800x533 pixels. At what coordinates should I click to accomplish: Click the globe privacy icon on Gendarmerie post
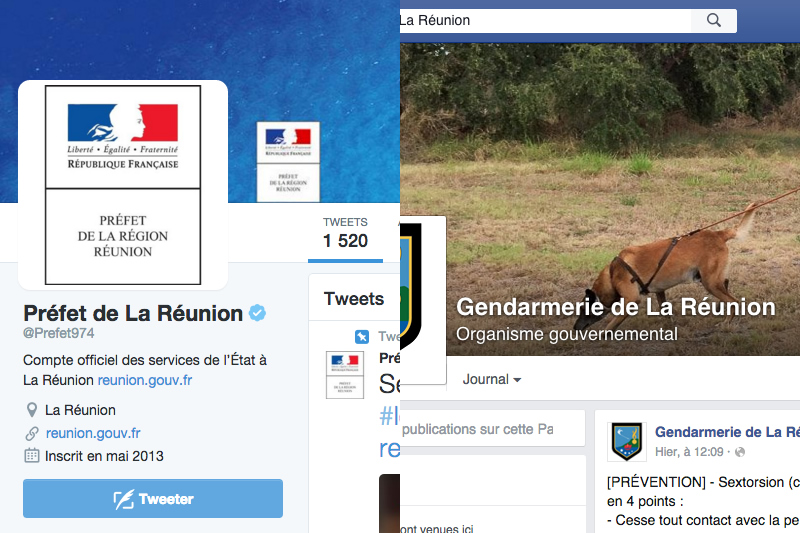click(x=740, y=452)
